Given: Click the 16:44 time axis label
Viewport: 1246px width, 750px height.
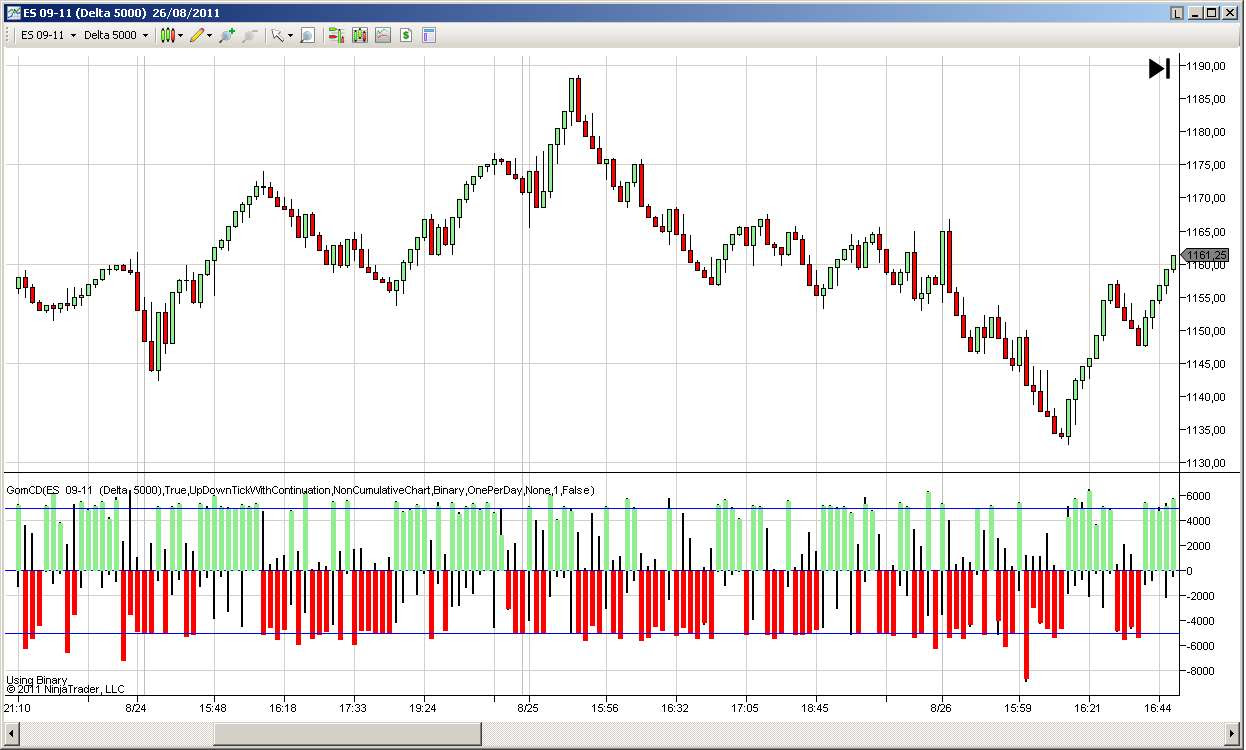Looking at the screenshot, I should pyautogui.click(x=1158, y=708).
